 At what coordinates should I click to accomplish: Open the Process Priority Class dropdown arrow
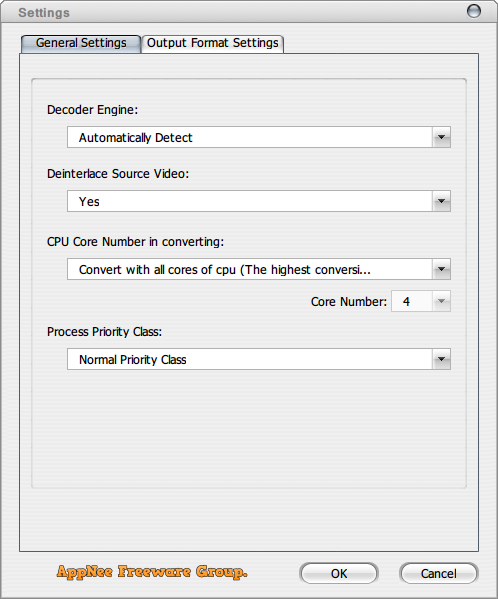coord(441,359)
